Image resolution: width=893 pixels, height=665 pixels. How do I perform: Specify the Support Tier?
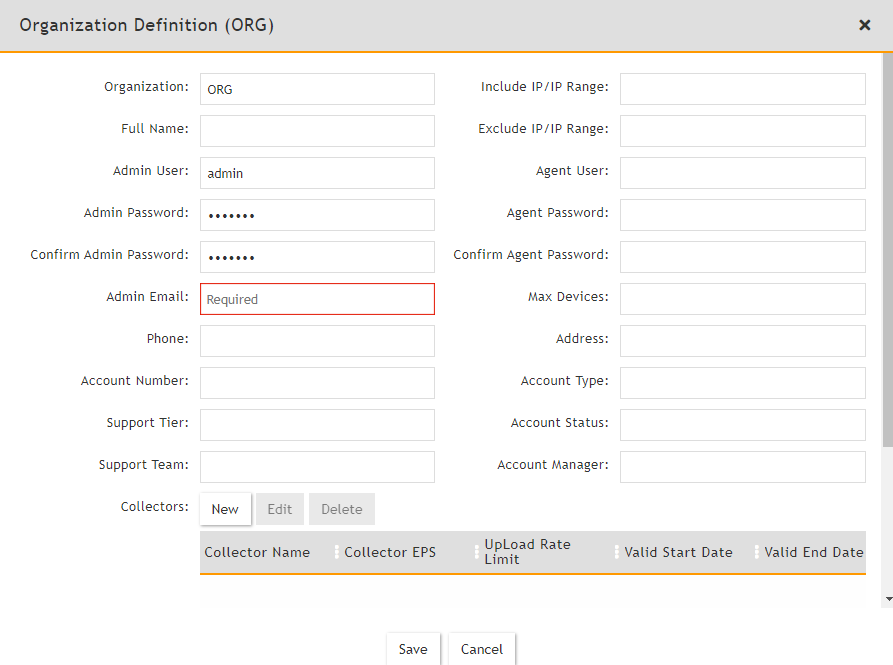[x=317, y=425]
